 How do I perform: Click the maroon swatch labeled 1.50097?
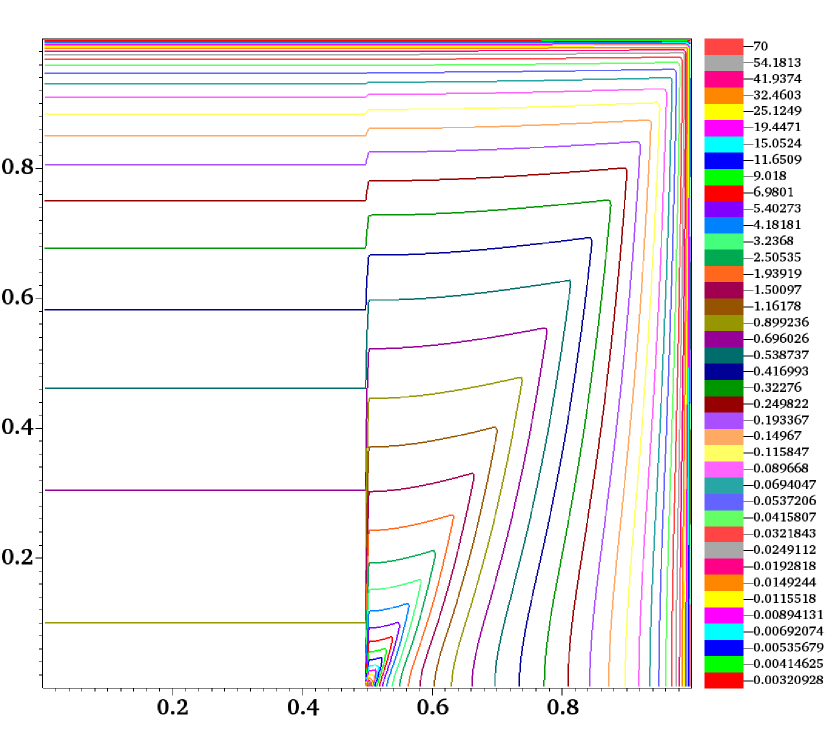point(724,290)
